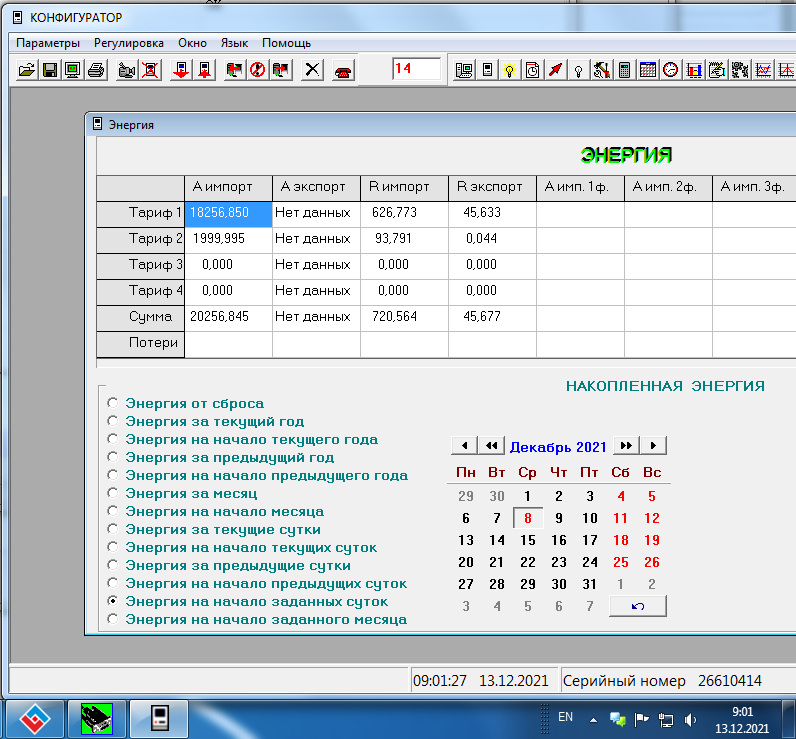The image size is (796, 739).
Task: Click the meter with up arrow icon
Action: 204,70
